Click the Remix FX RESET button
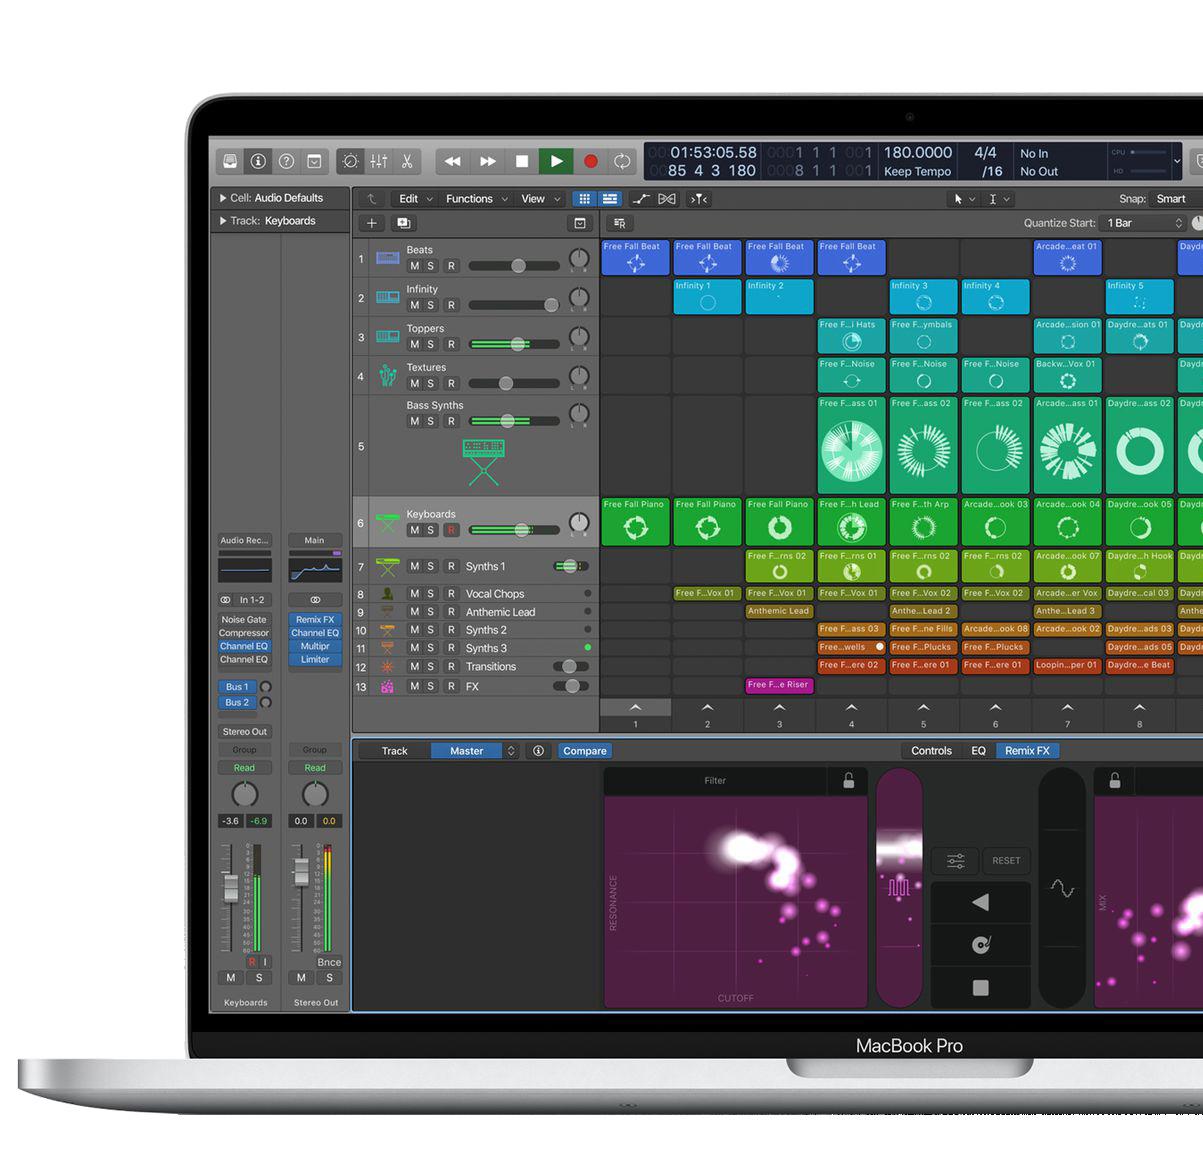The width and height of the screenshot is (1203, 1175). tap(1006, 860)
